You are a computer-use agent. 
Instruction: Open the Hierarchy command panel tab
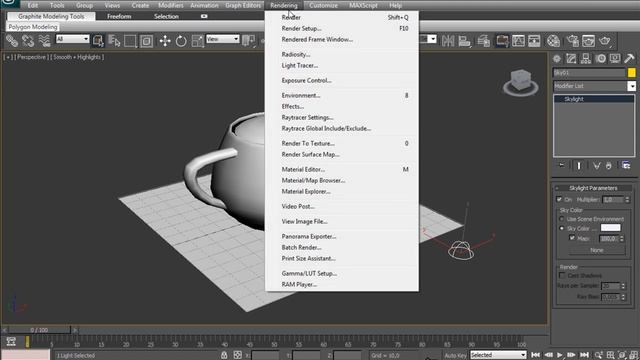tap(586, 58)
